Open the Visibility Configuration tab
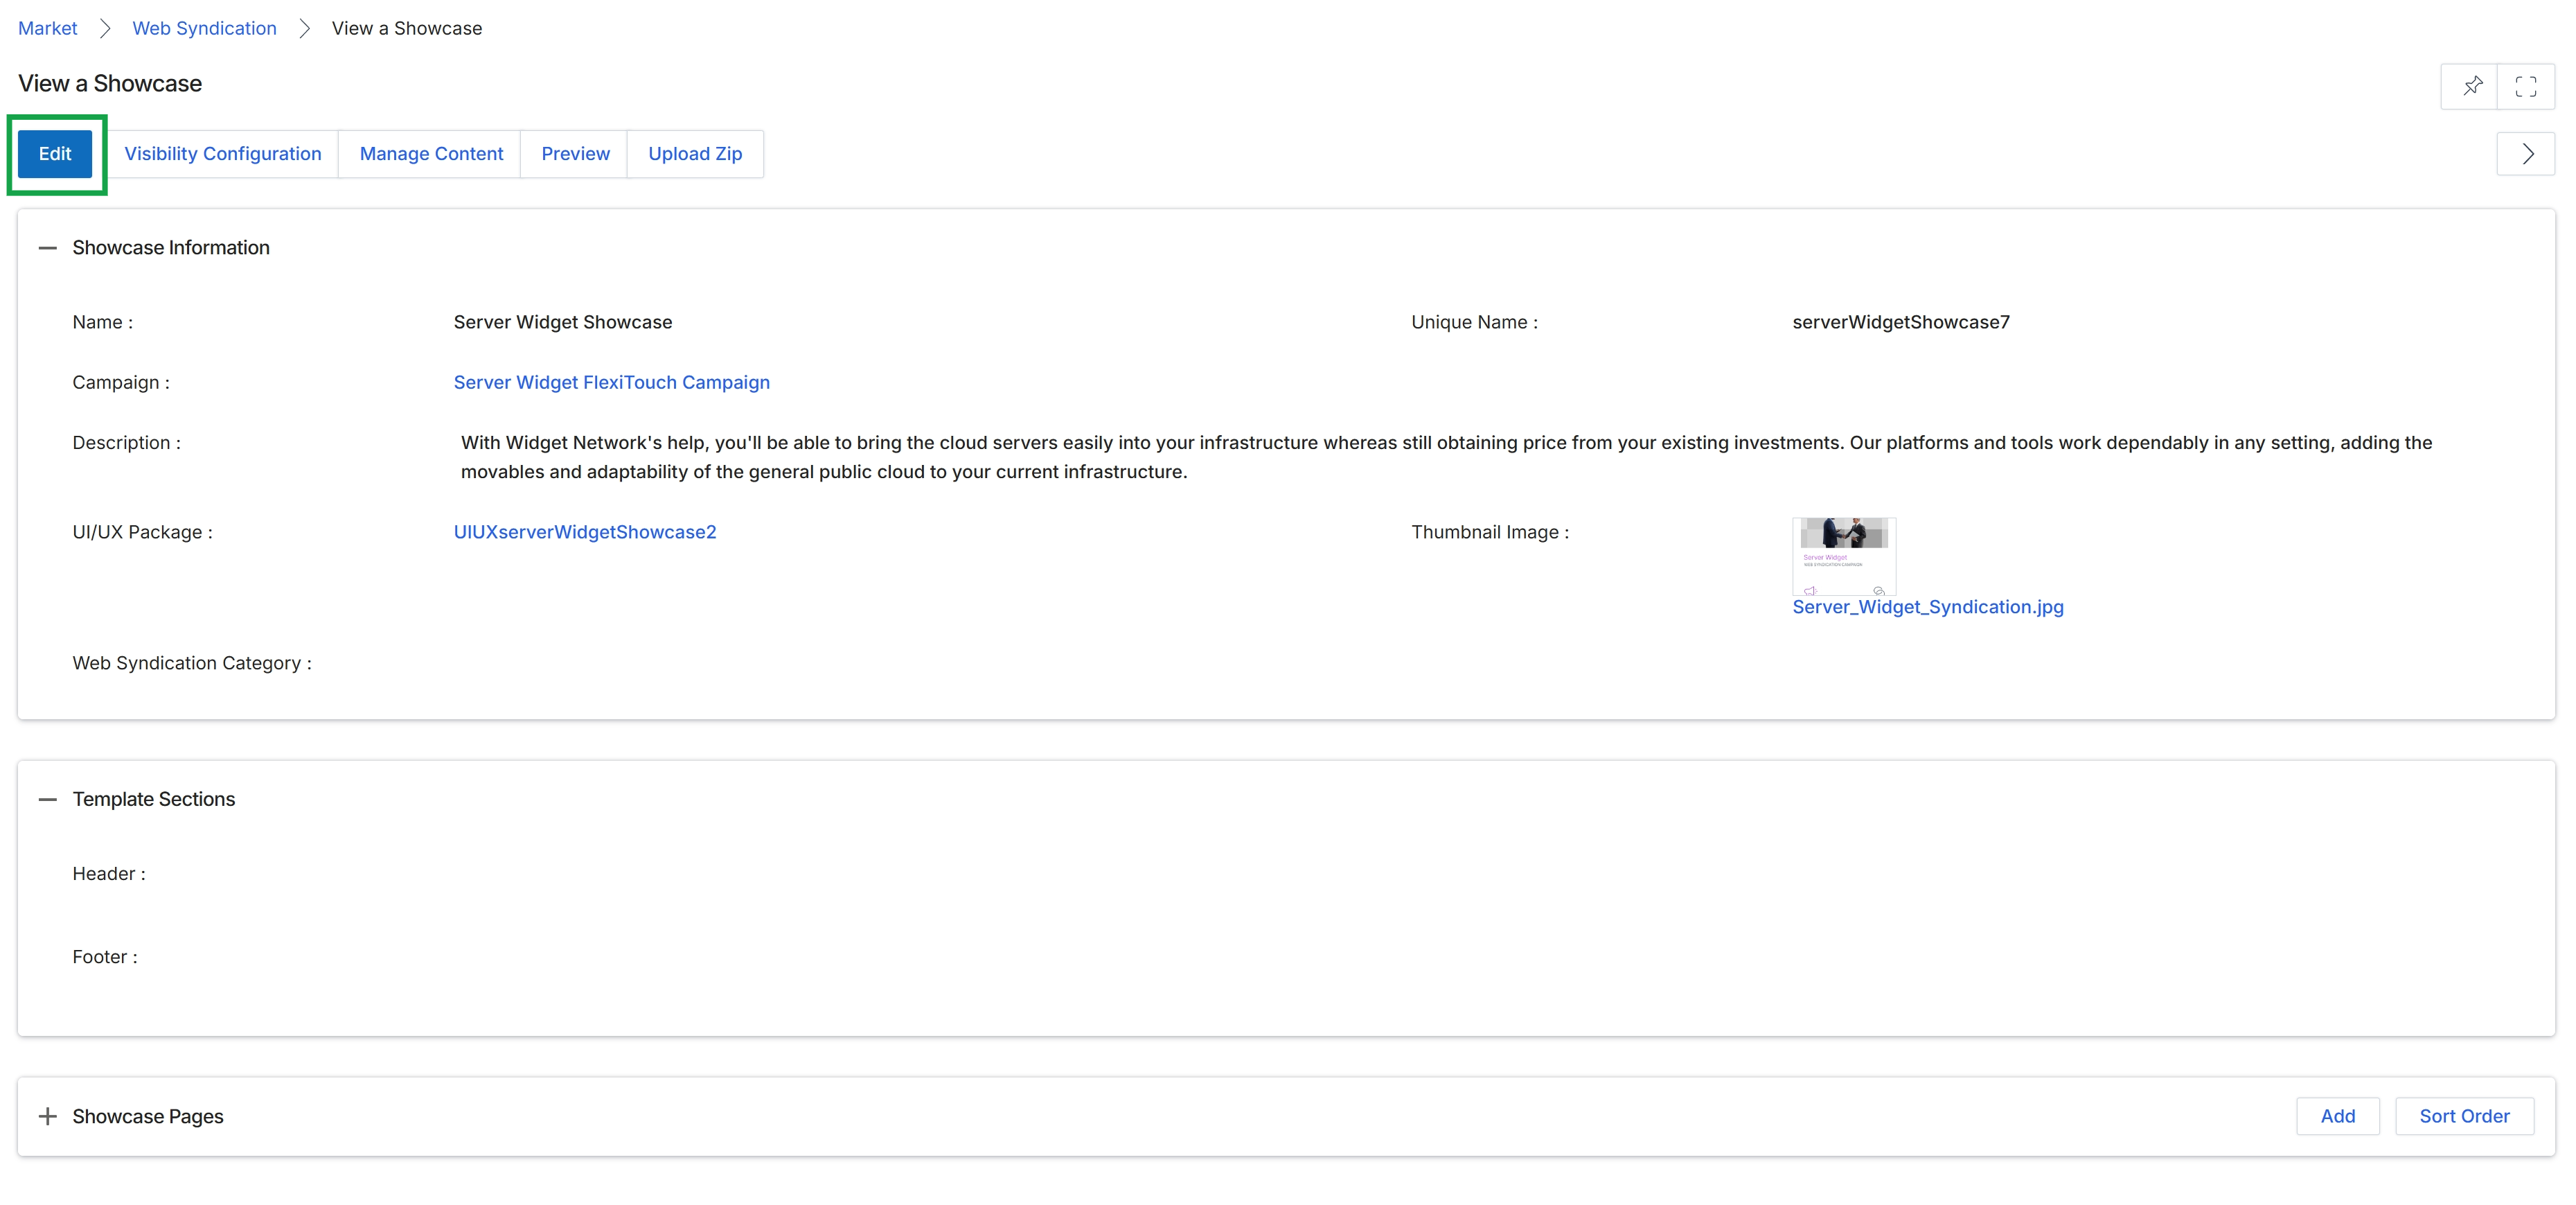The image size is (2576, 1205). point(222,154)
